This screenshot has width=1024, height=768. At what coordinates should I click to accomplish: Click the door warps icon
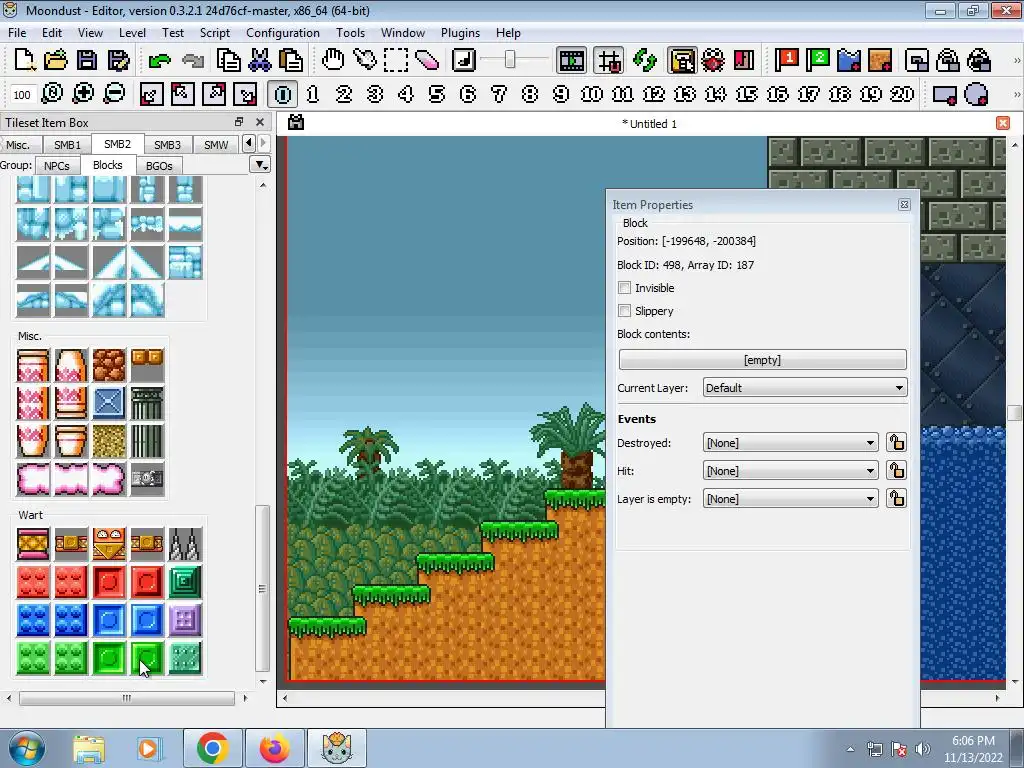tap(744, 60)
